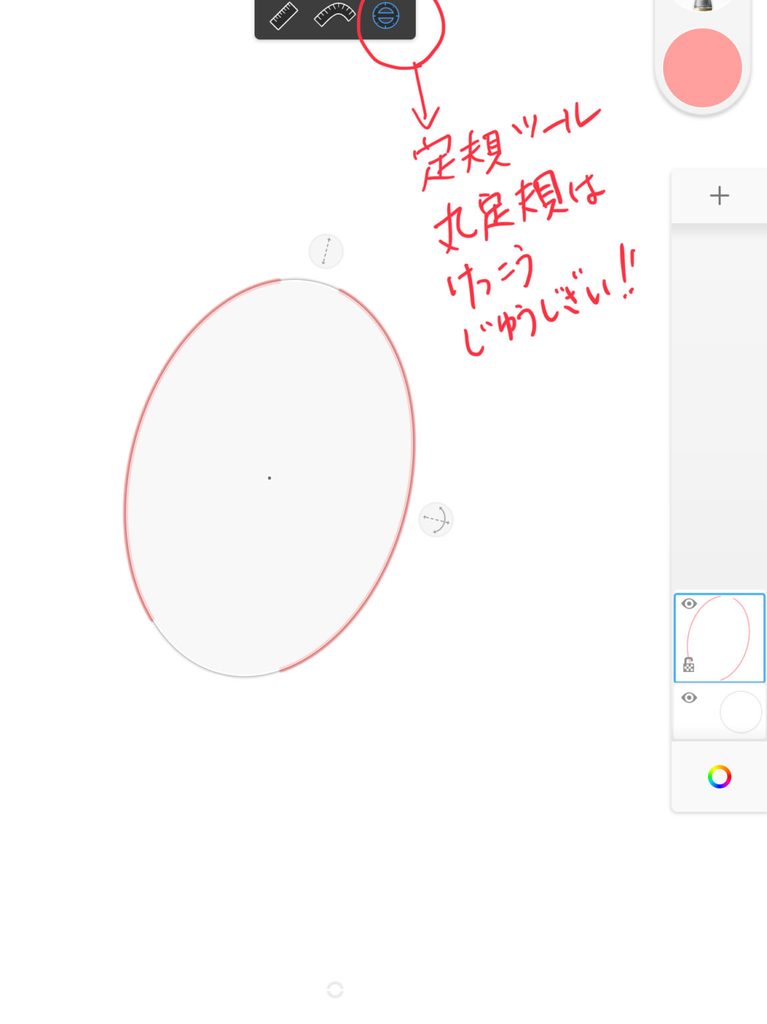Toggle the ellipse guide tool
Screen dimensions: 767x1024
pyautogui.click(x=385, y=15)
